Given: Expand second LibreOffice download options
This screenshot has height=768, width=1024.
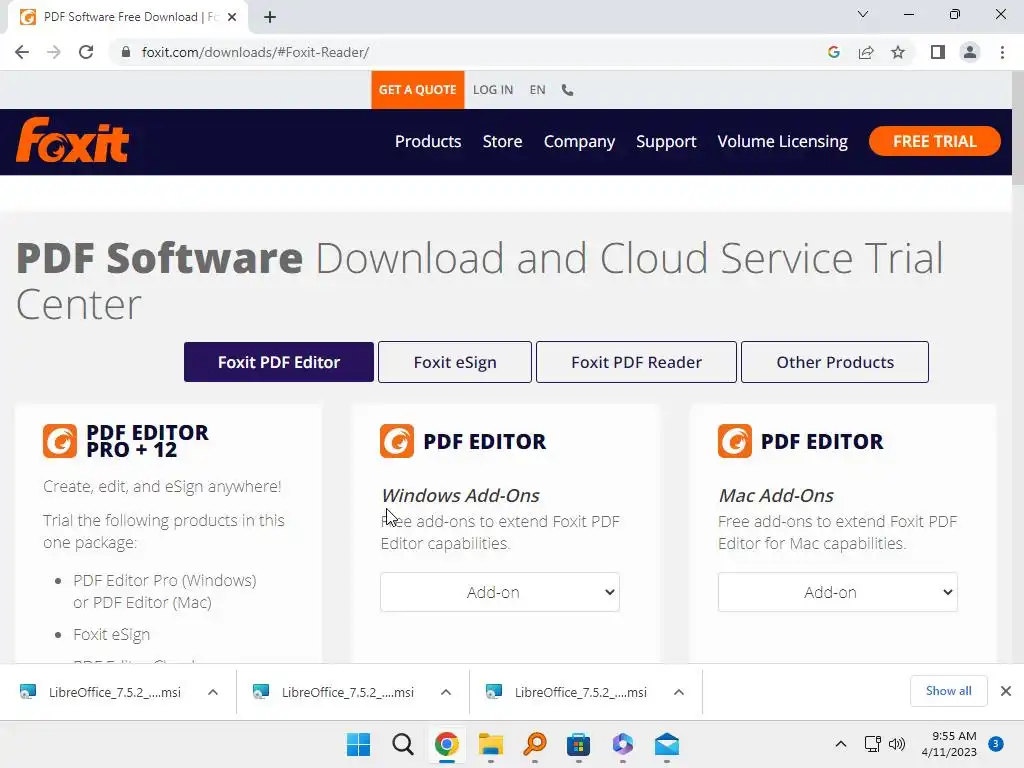Looking at the screenshot, I should click(446, 692).
